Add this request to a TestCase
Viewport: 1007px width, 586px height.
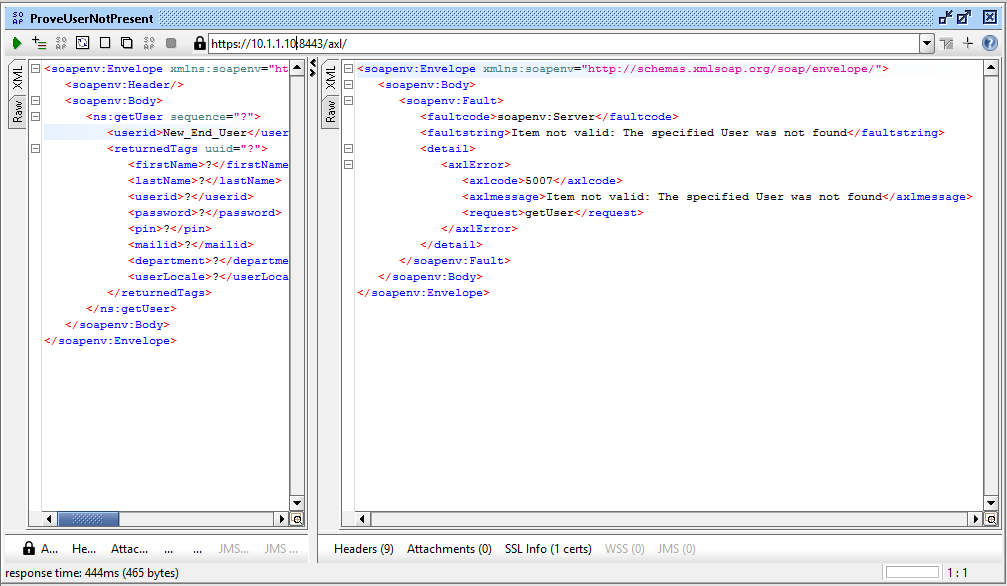click(x=38, y=43)
